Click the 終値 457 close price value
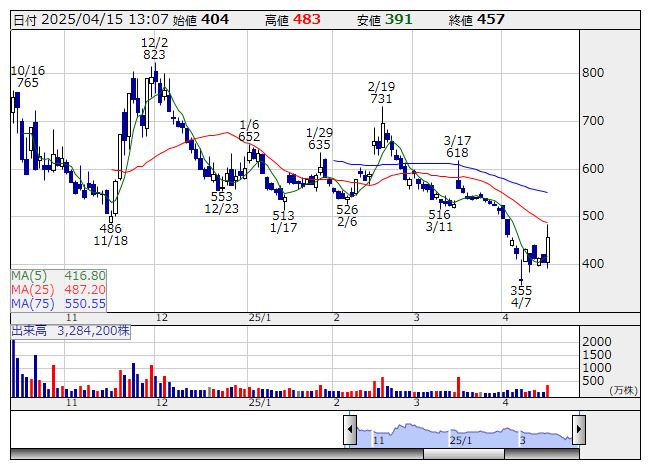The image size is (653, 470). coord(476,20)
